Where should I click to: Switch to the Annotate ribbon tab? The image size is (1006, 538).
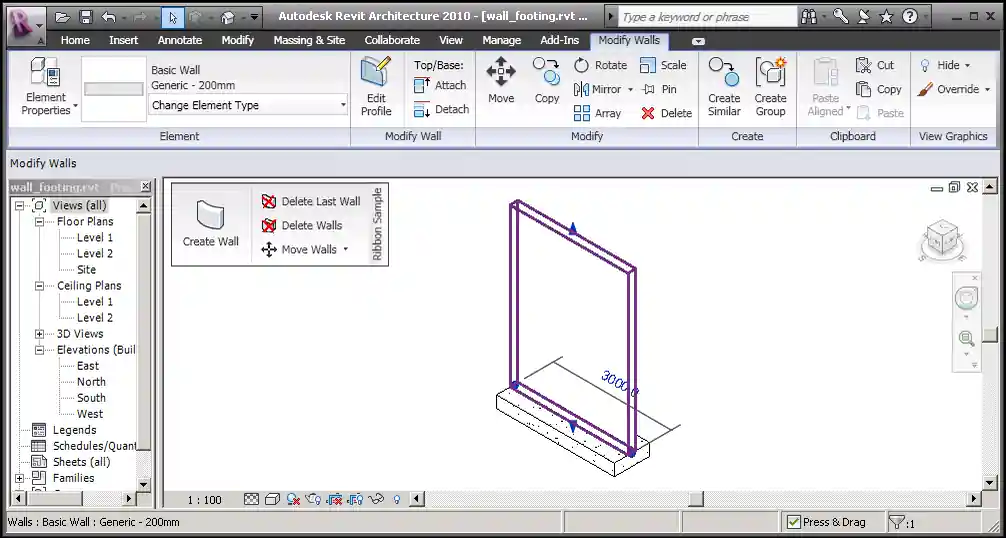(x=180, y=40)
